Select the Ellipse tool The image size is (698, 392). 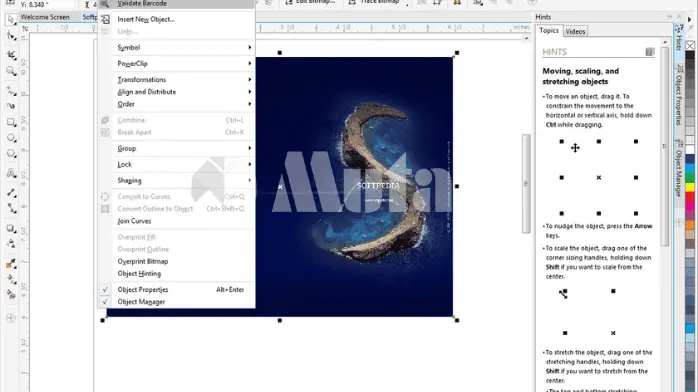pos(11,138)
